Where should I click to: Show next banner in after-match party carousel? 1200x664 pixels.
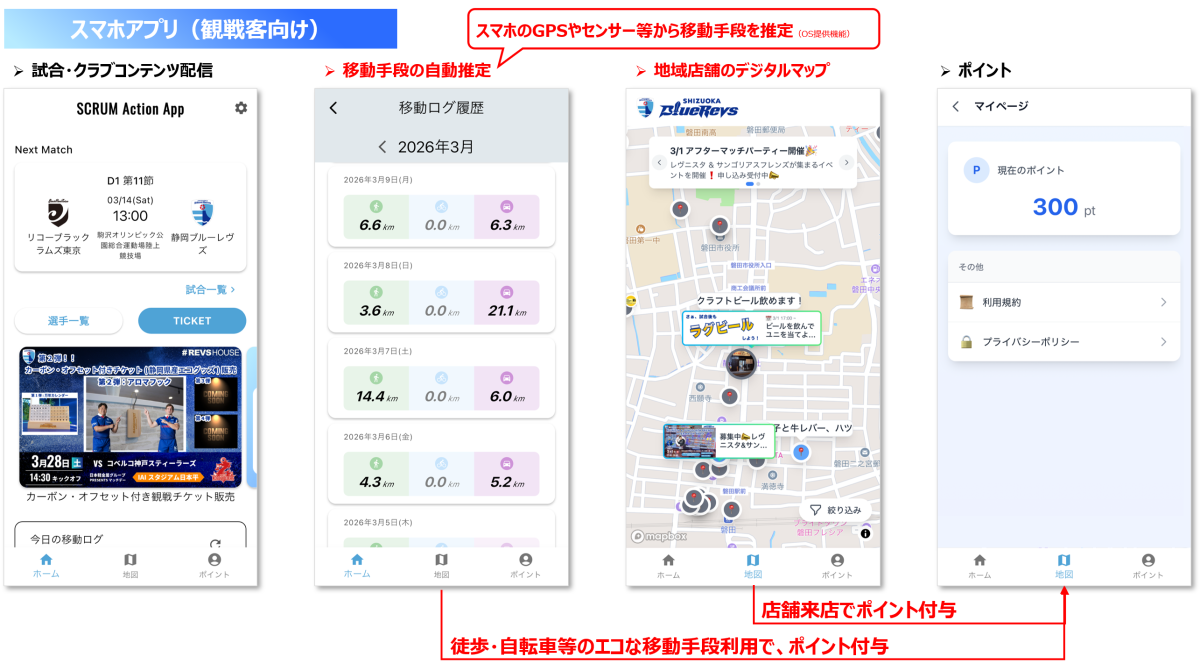tap(845, 163)
